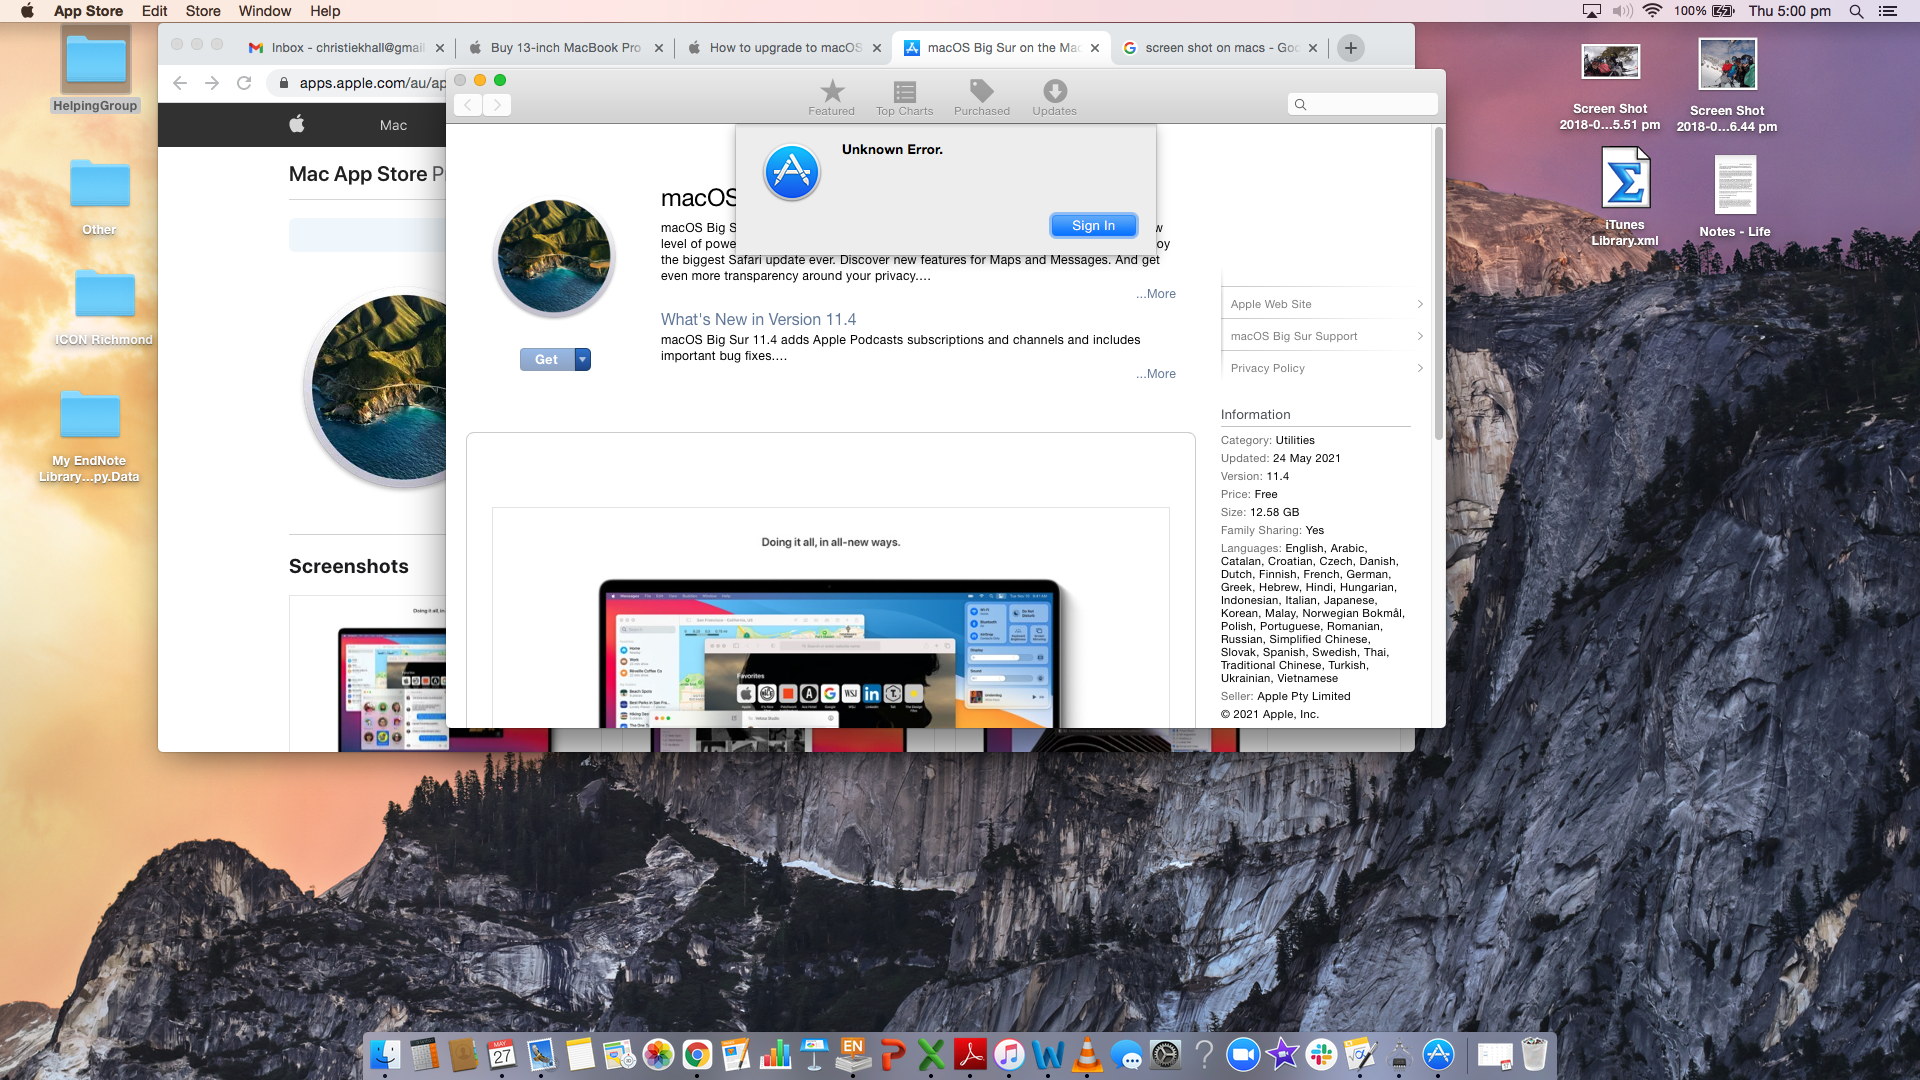
Task: Click the Wi-Fi status icon
Action: tap(1652, 11)
